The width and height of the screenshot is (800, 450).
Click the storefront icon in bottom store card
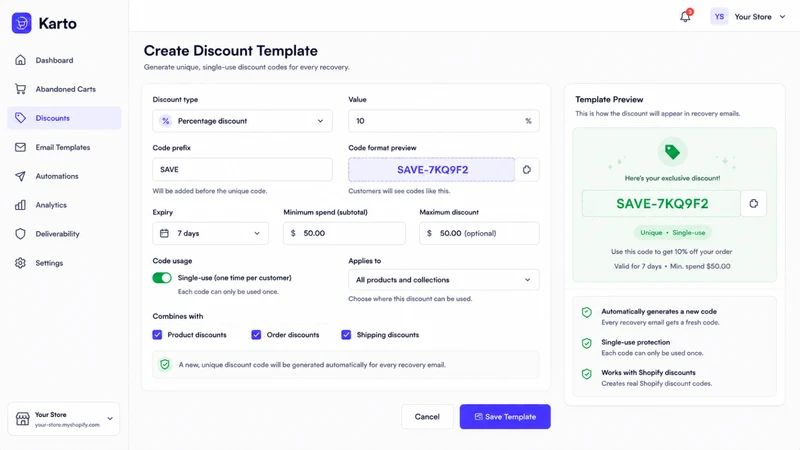click(22, 419)
